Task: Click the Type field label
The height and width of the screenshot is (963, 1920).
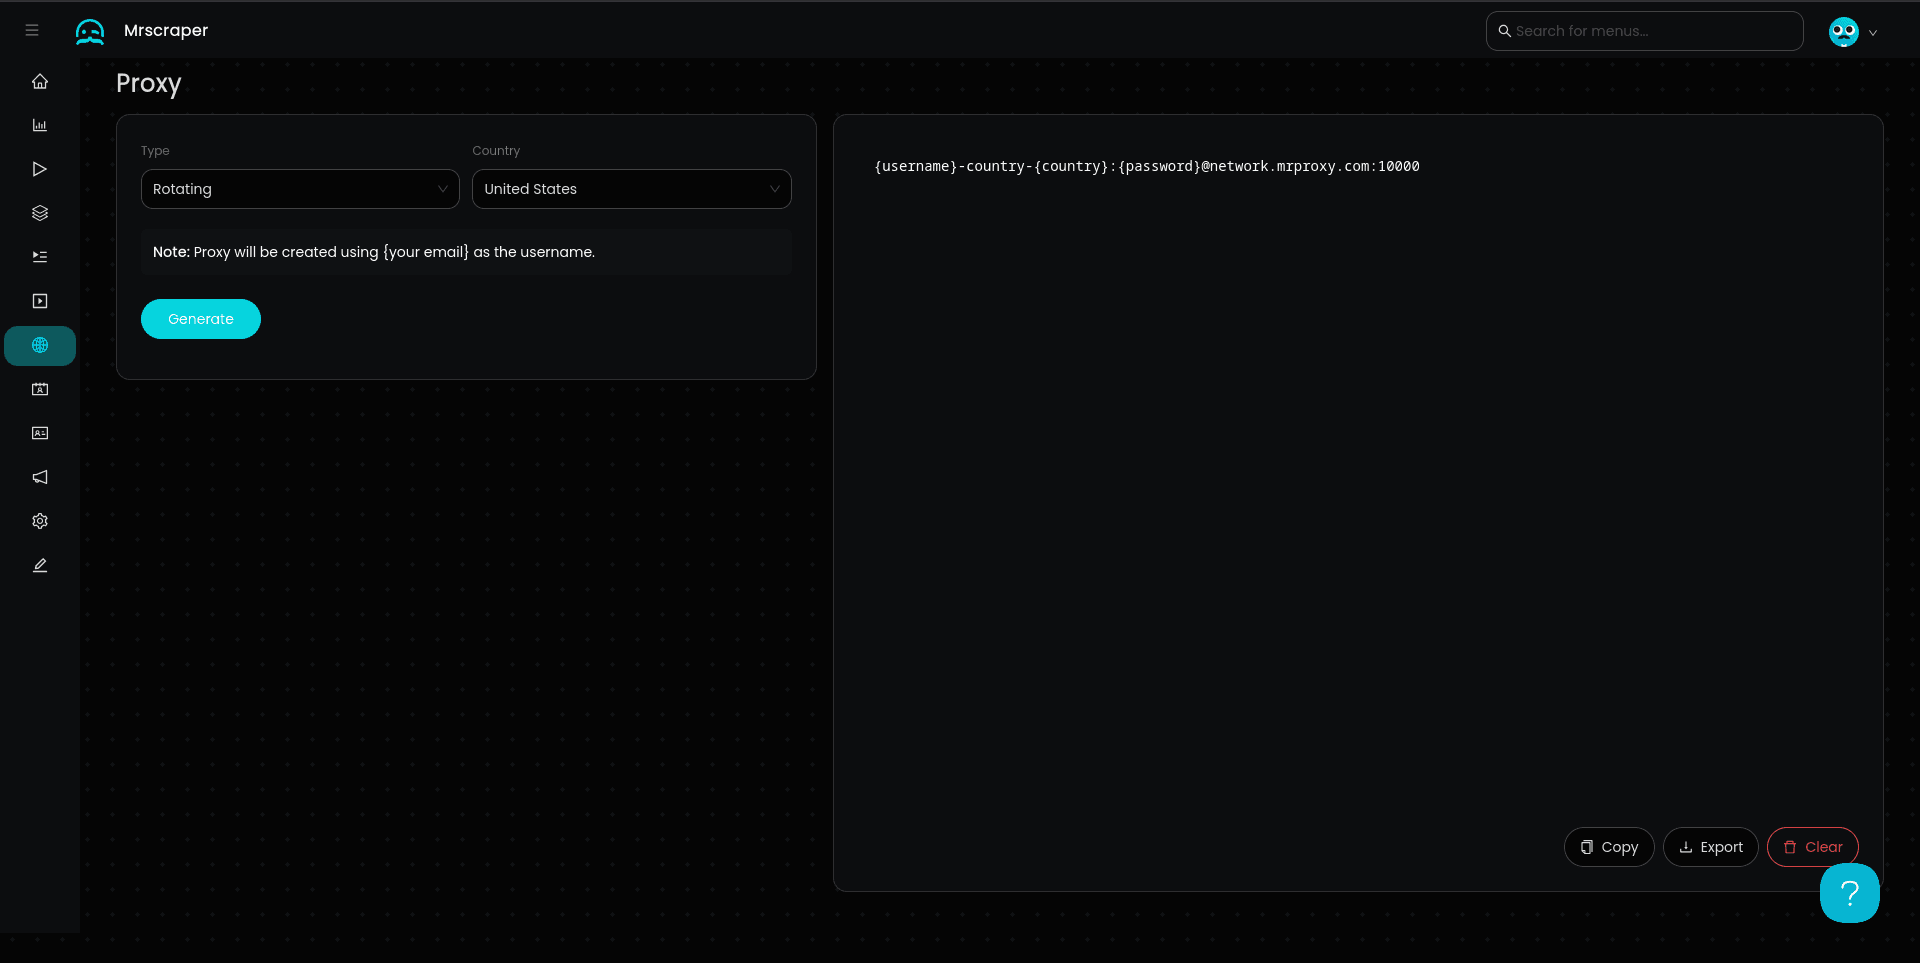Action: coord(155,151)
